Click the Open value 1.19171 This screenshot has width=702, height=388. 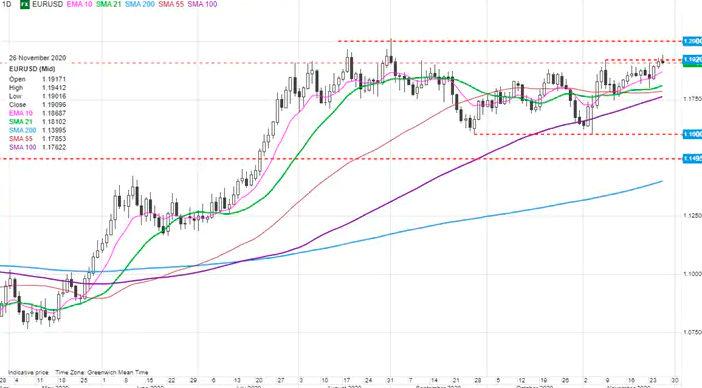(54, 79)
